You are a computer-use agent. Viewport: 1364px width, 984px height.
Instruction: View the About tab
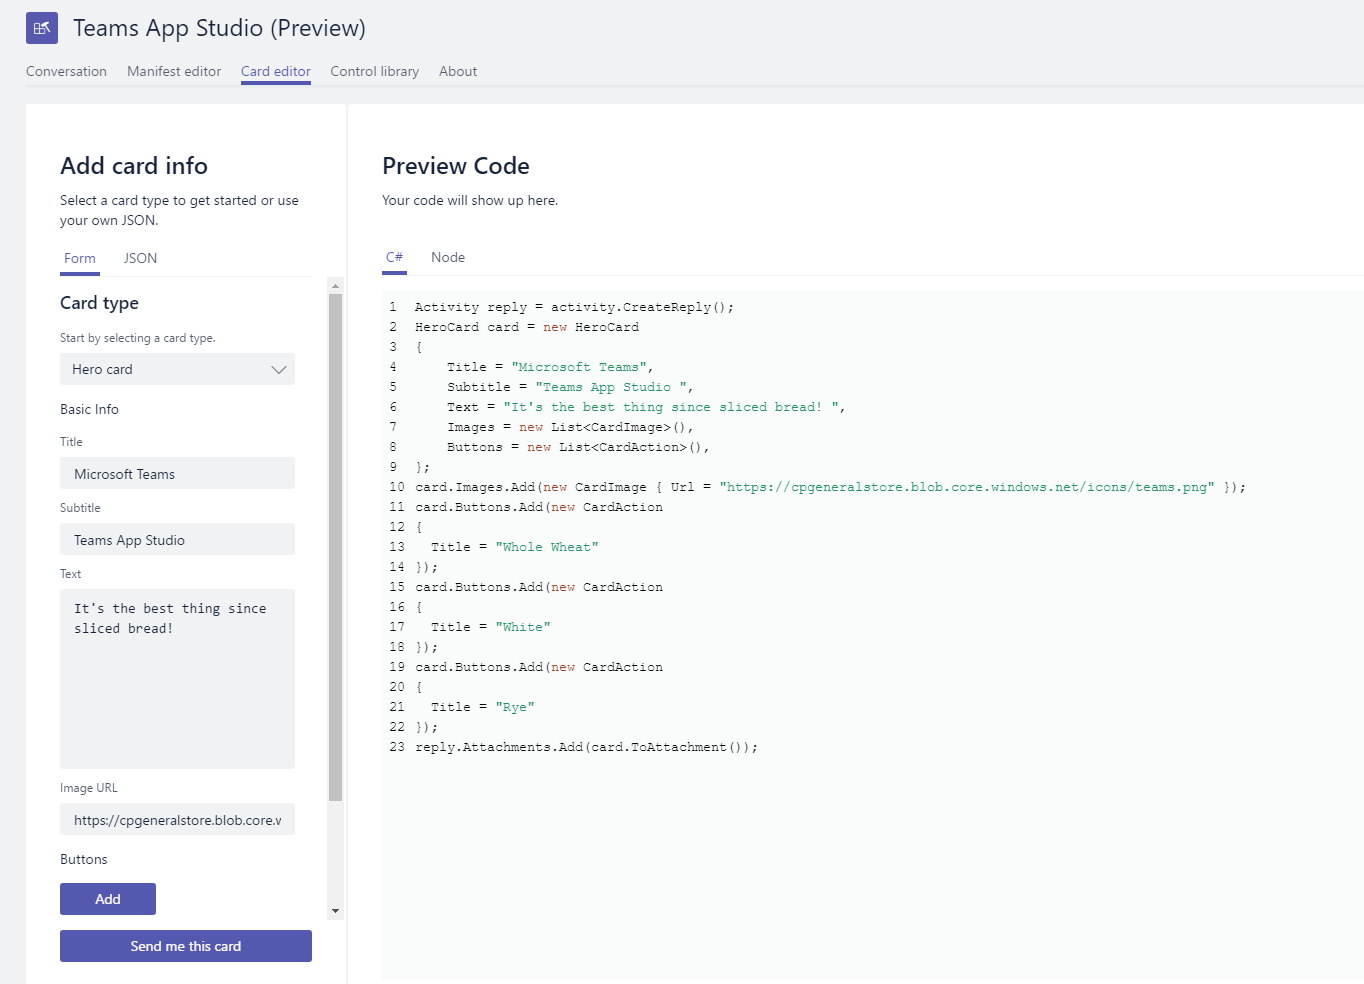[x=457, y=71]
